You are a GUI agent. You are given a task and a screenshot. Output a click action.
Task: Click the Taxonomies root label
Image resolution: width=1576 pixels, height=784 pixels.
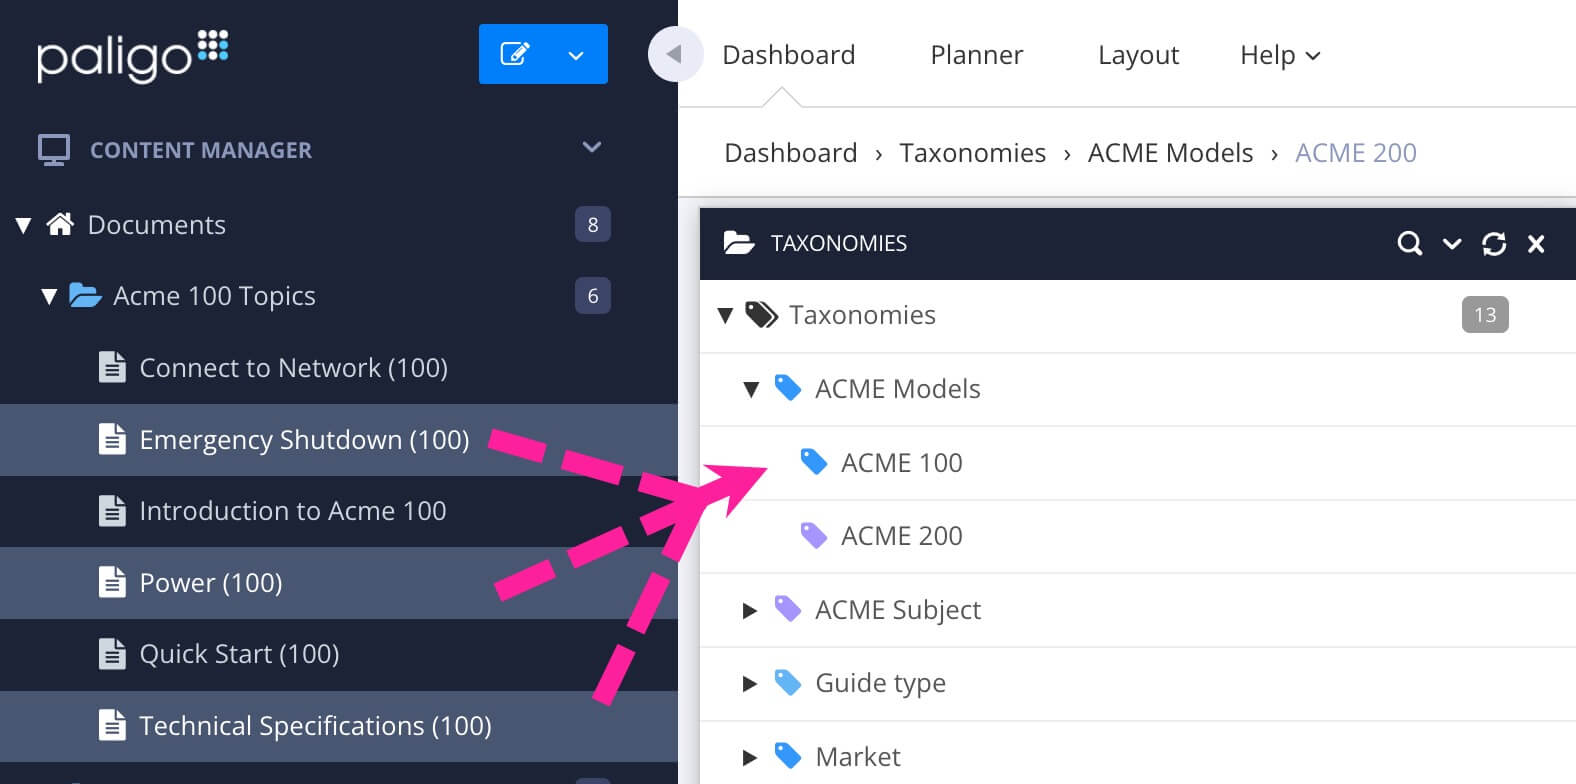862,315
